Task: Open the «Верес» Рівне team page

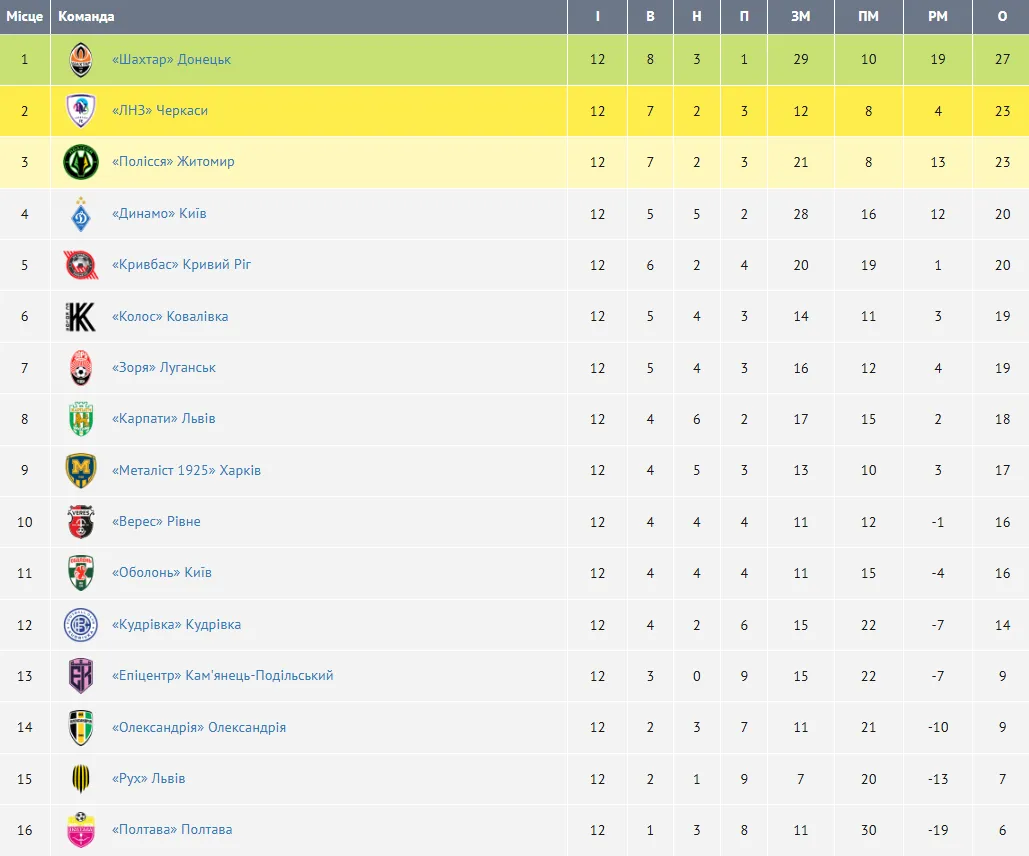Action: pos(156,522)
